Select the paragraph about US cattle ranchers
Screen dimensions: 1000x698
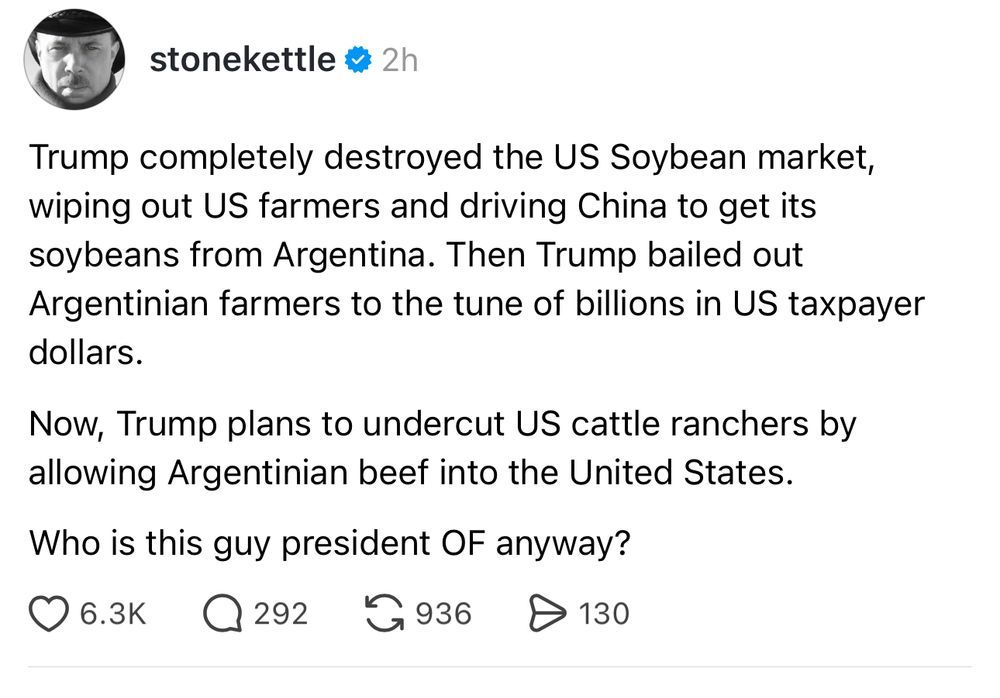coord(443,448)
